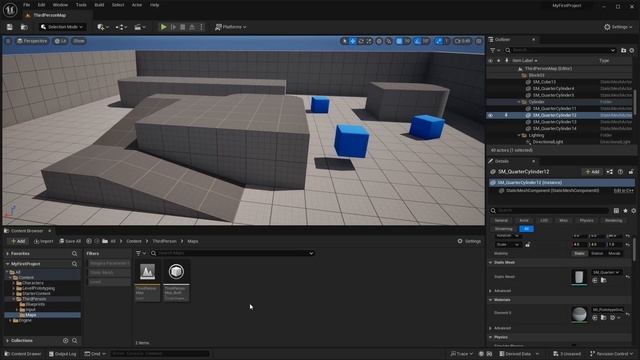Image resolution: width=640 pixels, height=360 pixels.
Task: Open the Blueprints toolbar menu icon
Action: [x=121, y=27]
